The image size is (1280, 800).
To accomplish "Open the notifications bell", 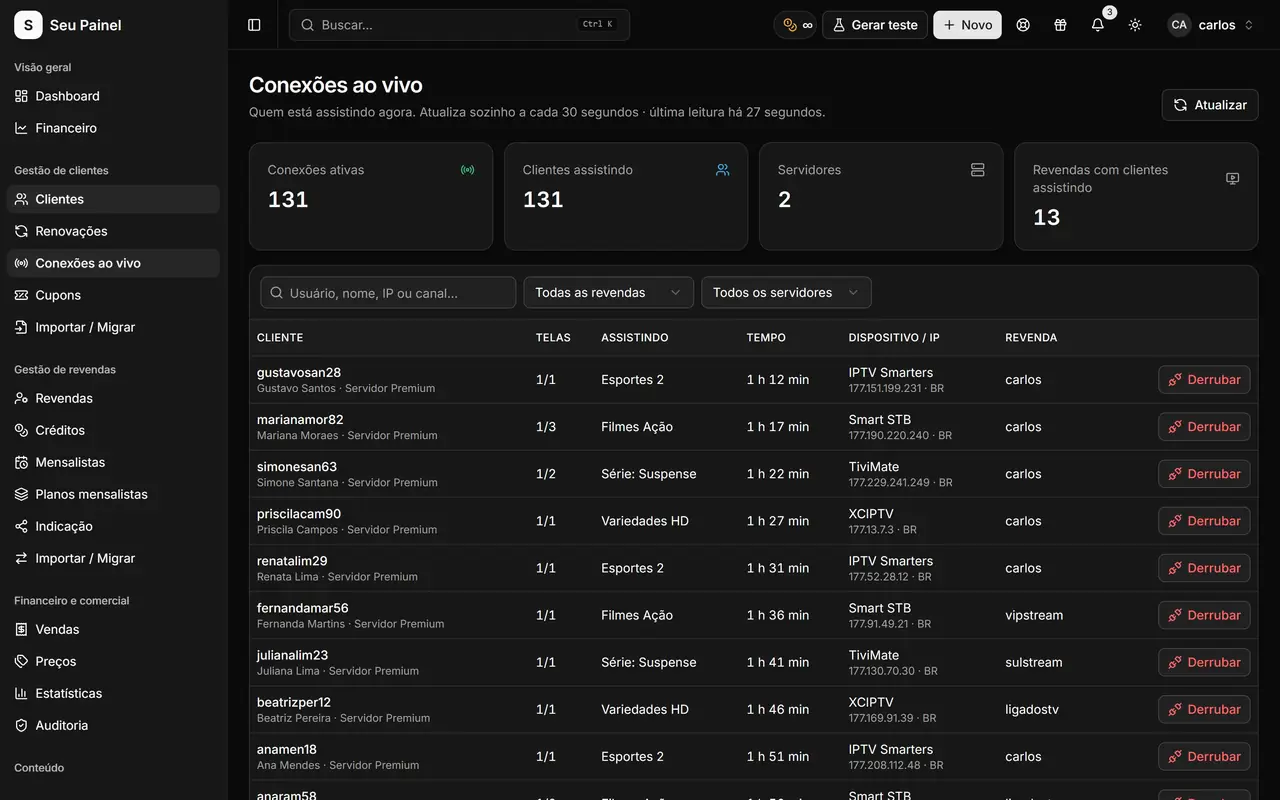I will 1098,25.
